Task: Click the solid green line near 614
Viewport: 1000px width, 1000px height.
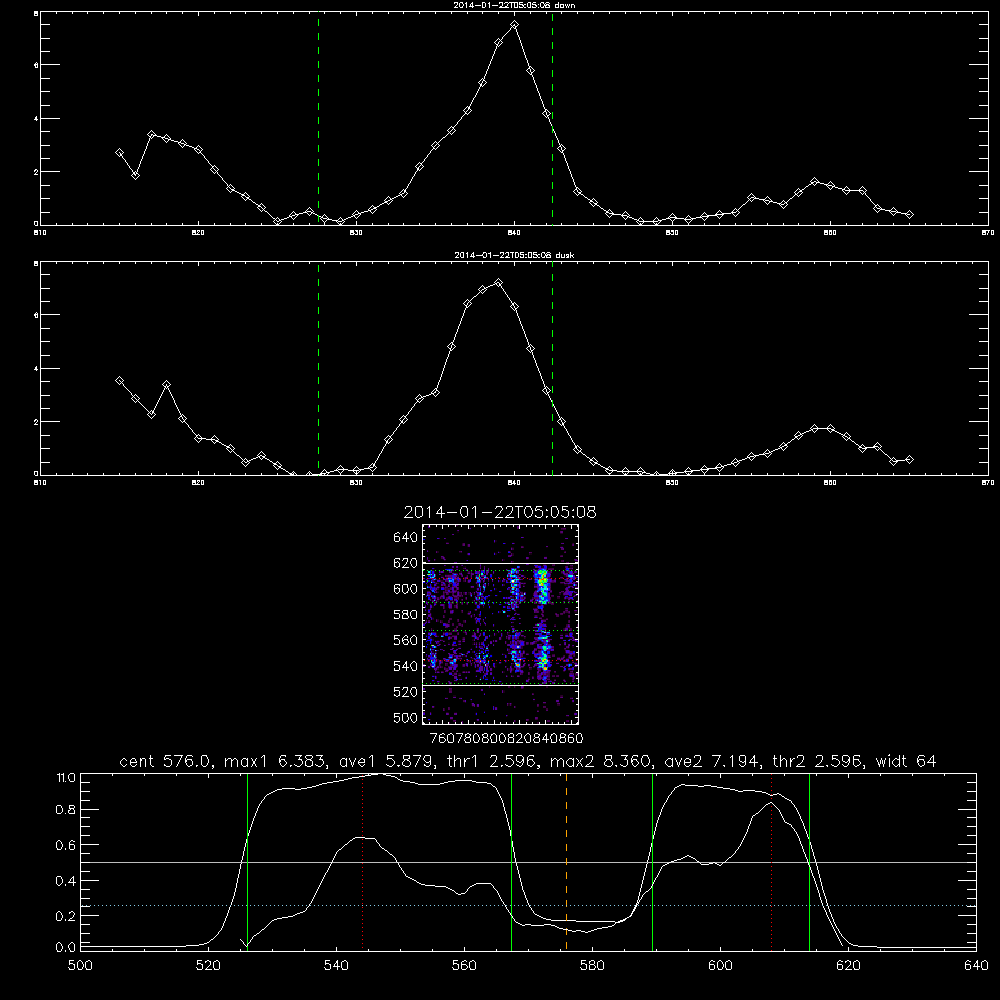Action: 809,862
